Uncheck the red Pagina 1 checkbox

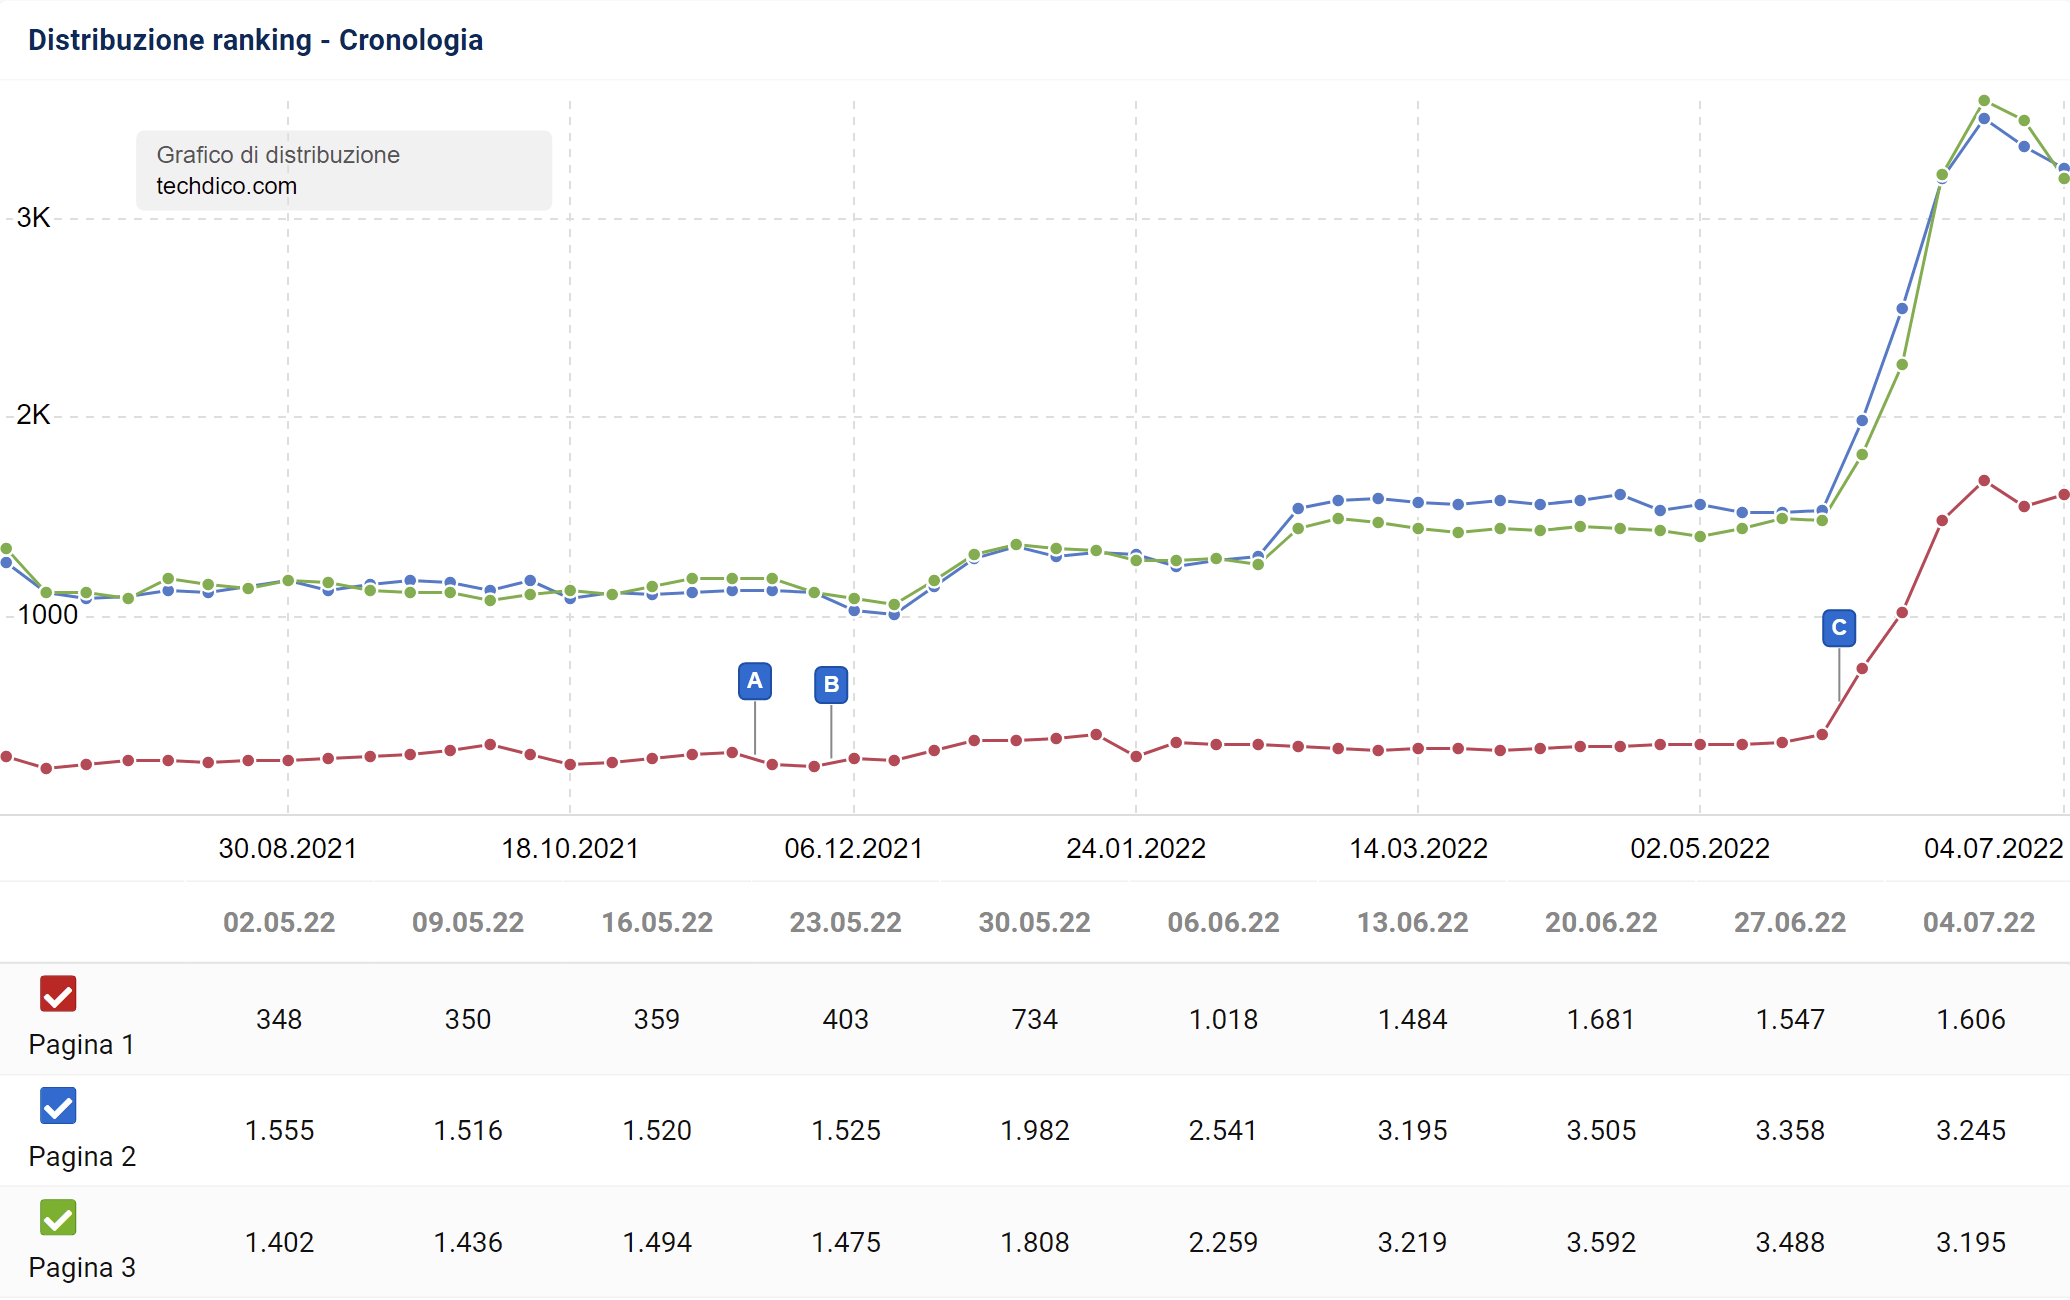pos(58,994)
